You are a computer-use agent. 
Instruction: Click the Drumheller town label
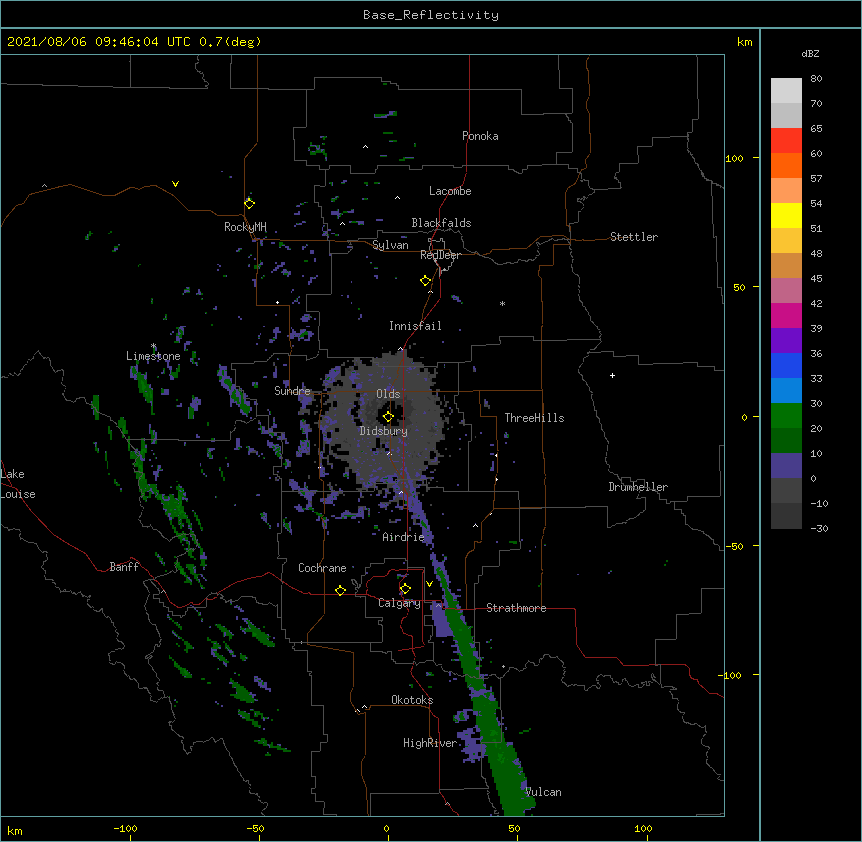[638, 487]
